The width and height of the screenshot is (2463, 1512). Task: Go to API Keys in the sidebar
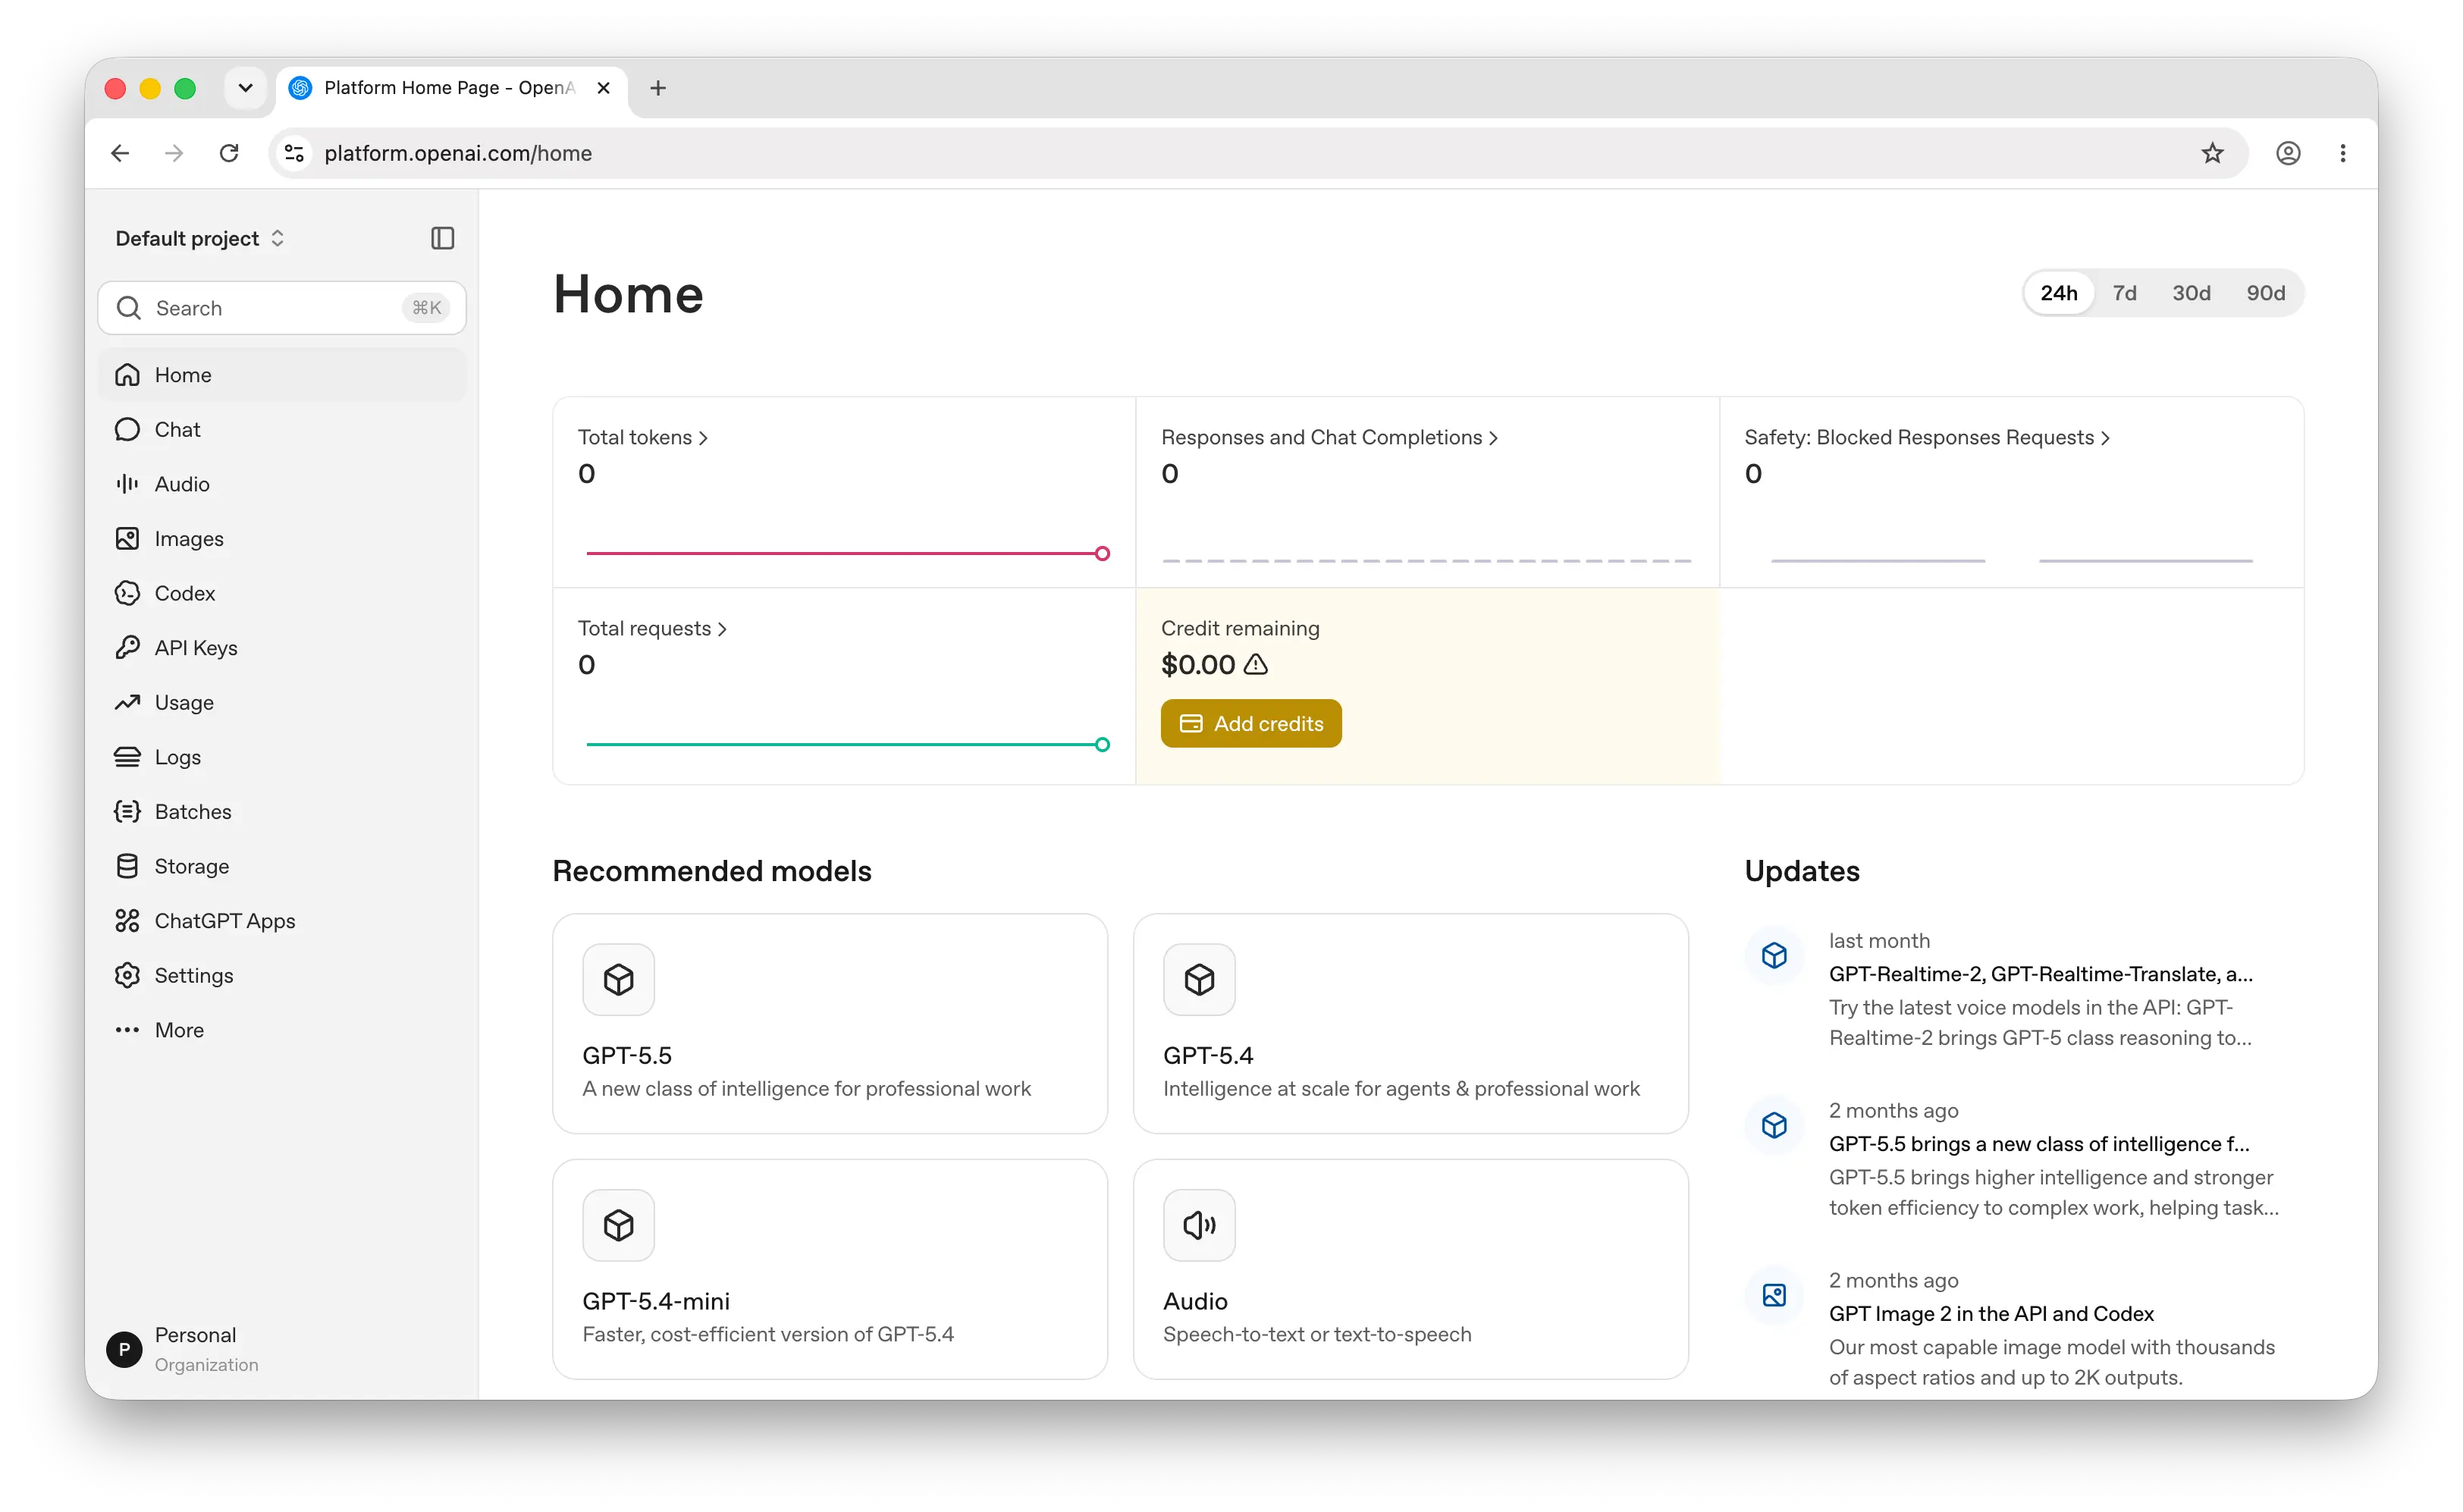click(x=282, y=648)
